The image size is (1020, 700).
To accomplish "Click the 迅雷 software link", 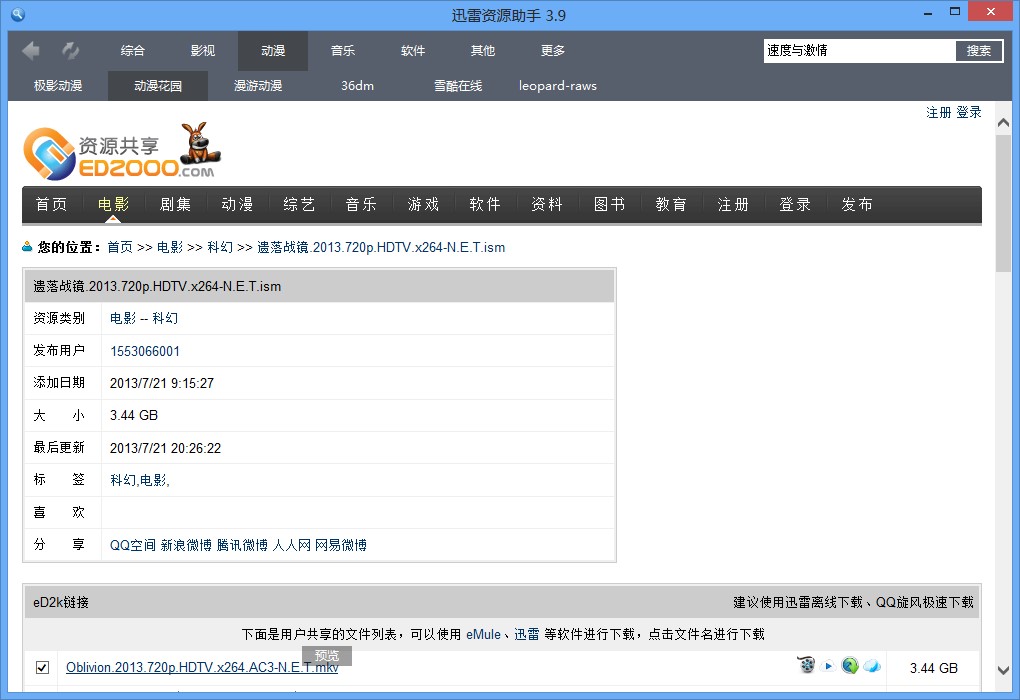I will pos(527,634).
